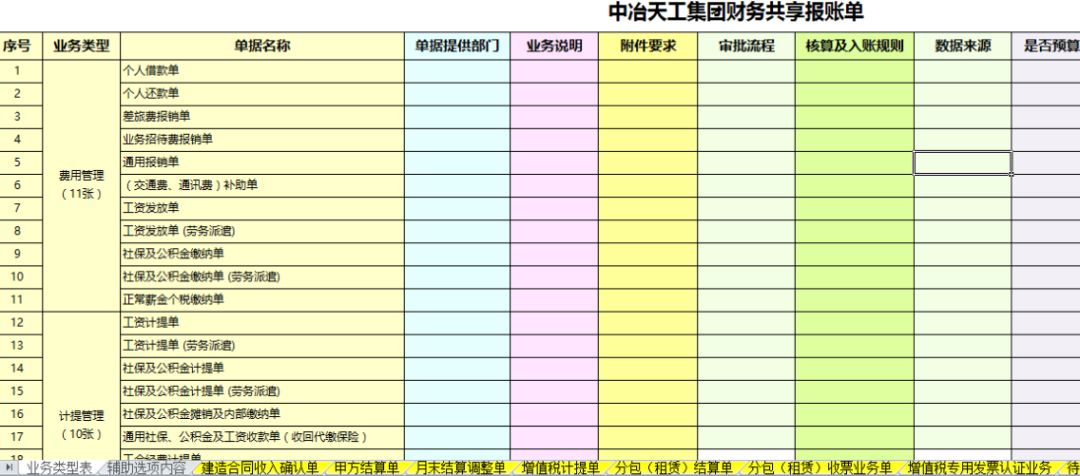Switch to the 甲方结算单 sheet tab
Screen dimensions: 1080x476
365,468
